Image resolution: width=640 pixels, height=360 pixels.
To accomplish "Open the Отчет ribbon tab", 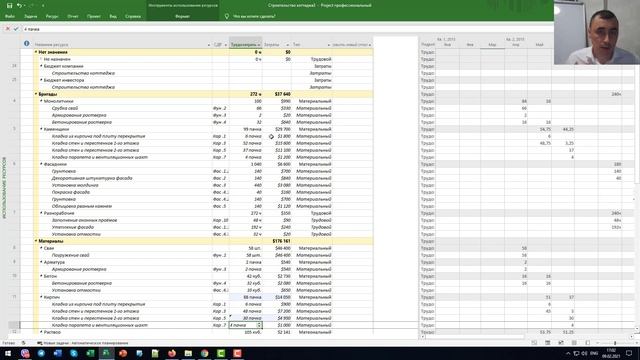I will [73, 16].
